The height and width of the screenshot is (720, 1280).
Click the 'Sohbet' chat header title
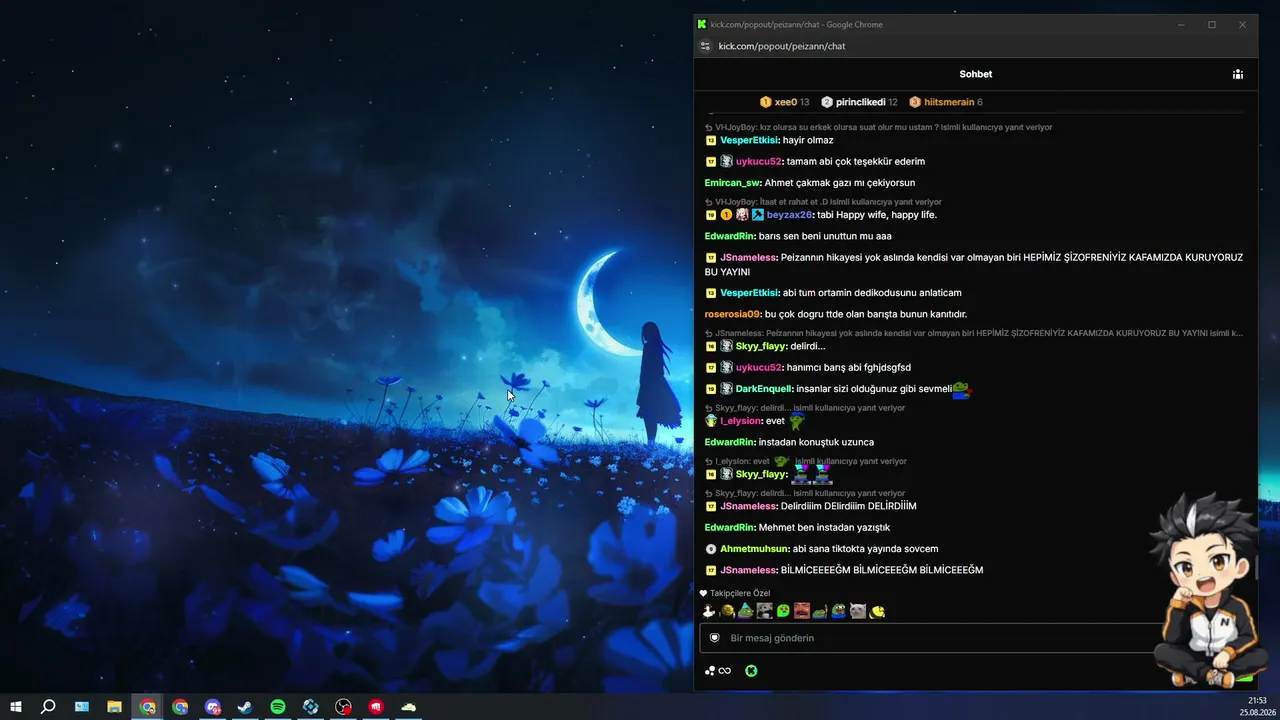point(976,74)
